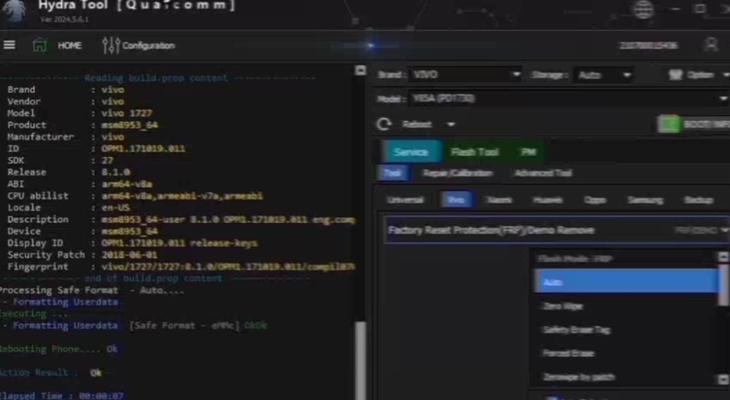730x400 pixels.
Task: Click the Configuration label
Action: [x=149, y=46]
